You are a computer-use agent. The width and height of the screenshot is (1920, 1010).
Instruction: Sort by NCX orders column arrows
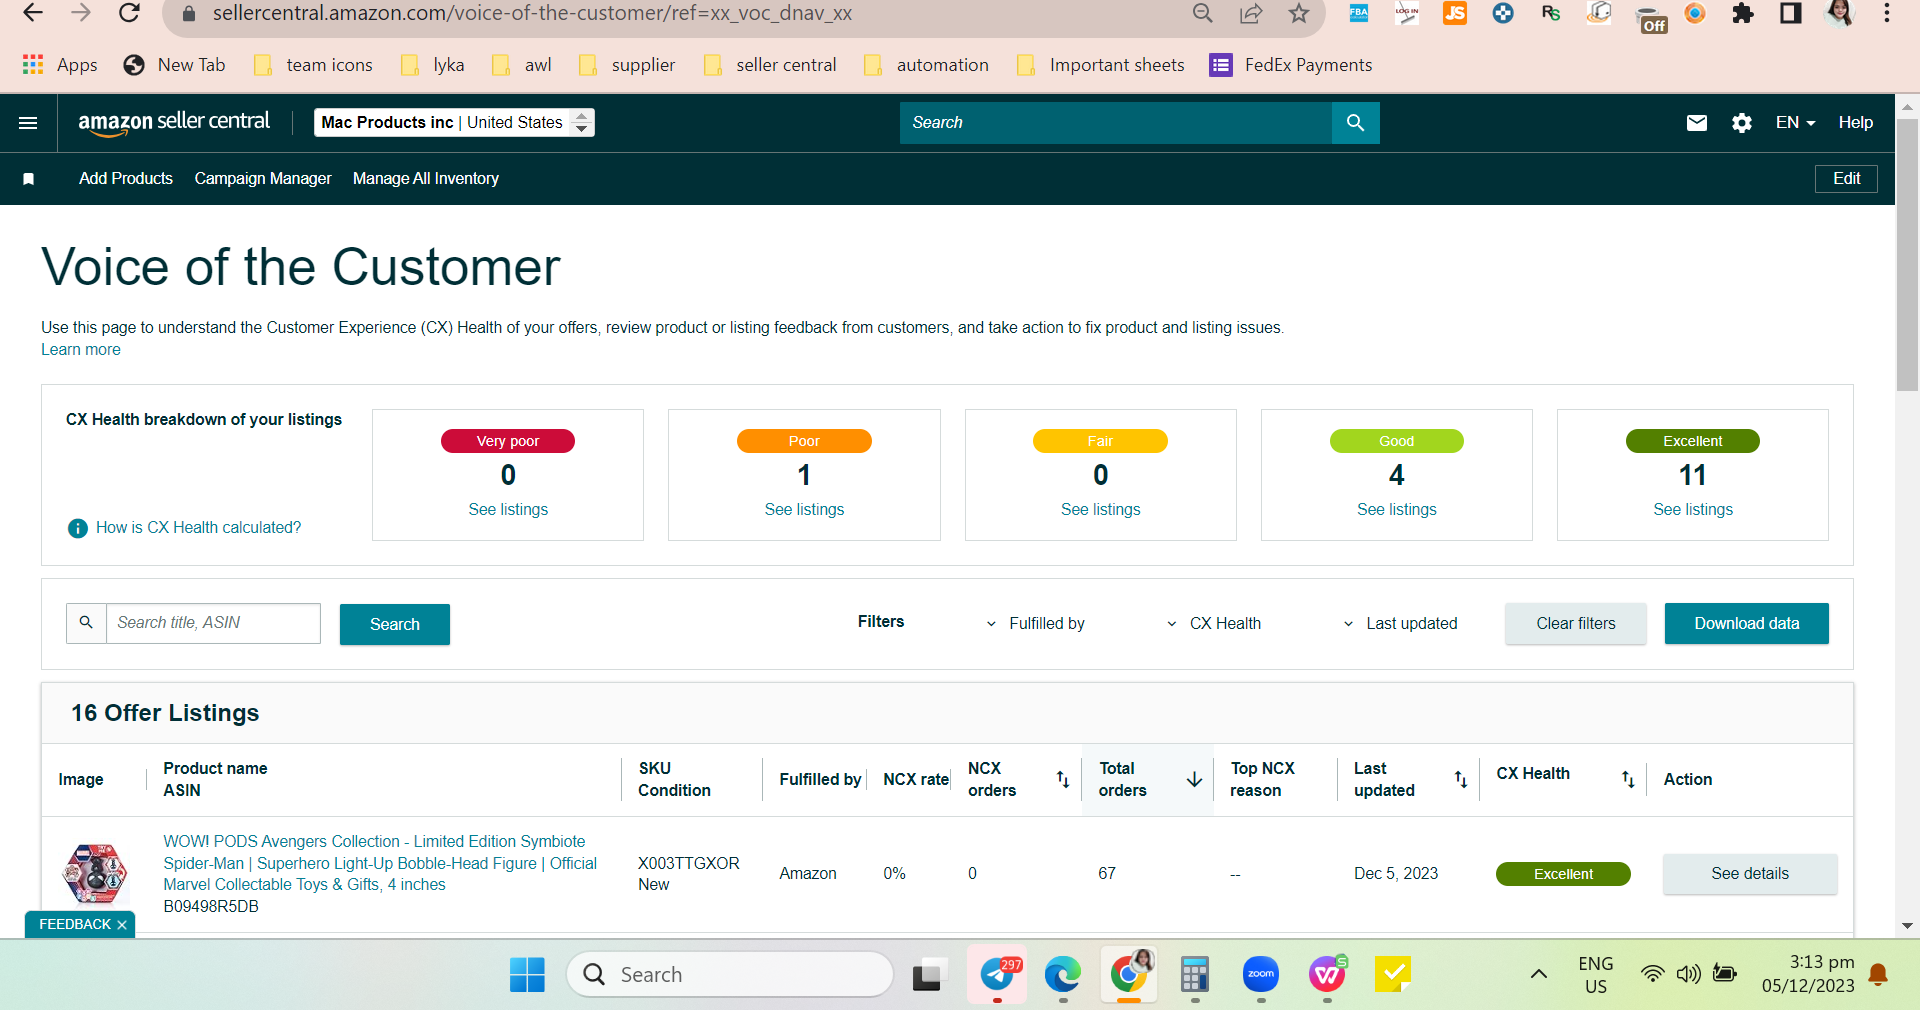tap(1063, 779)
